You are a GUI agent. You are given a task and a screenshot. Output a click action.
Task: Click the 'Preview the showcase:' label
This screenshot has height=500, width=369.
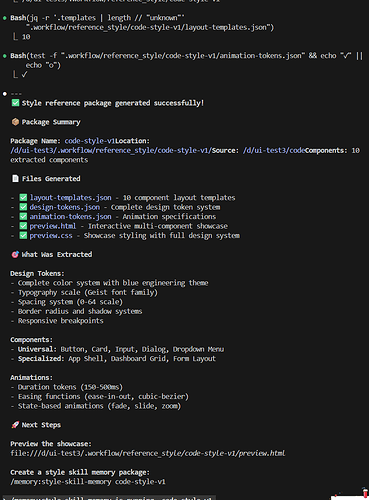(51, 444)
